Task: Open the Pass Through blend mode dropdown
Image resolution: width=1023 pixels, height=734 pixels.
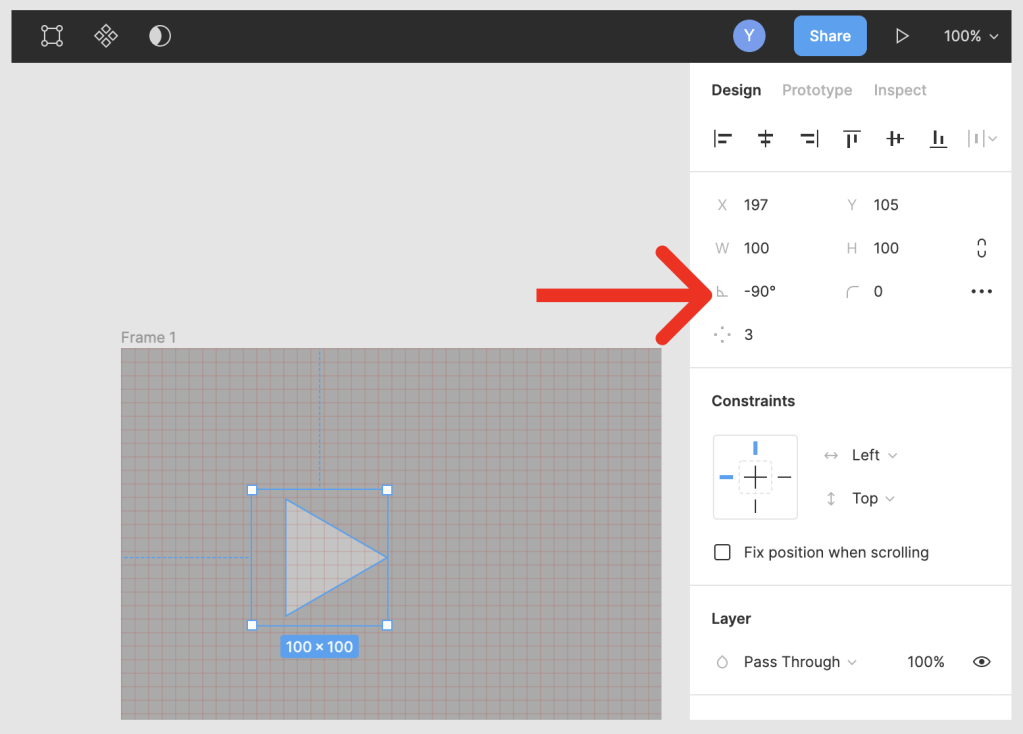Action: tap(800, 662)
